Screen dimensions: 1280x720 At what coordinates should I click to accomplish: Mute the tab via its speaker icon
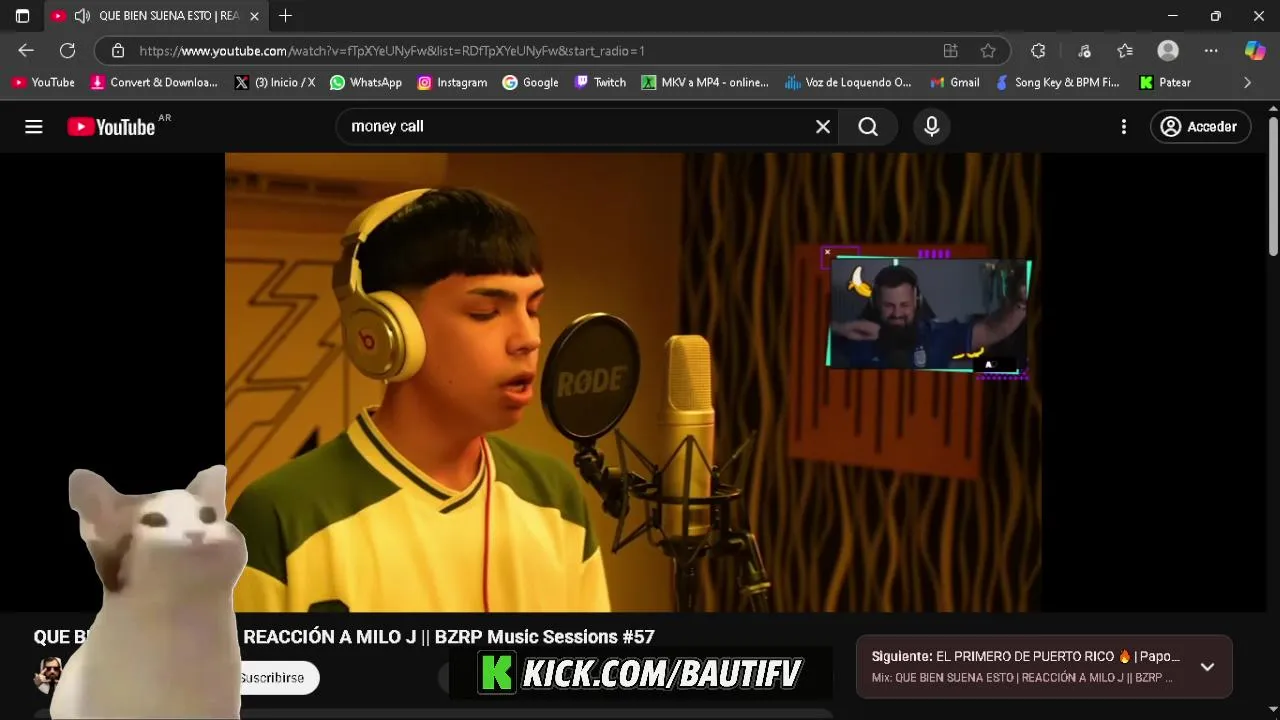coord(82,16)
